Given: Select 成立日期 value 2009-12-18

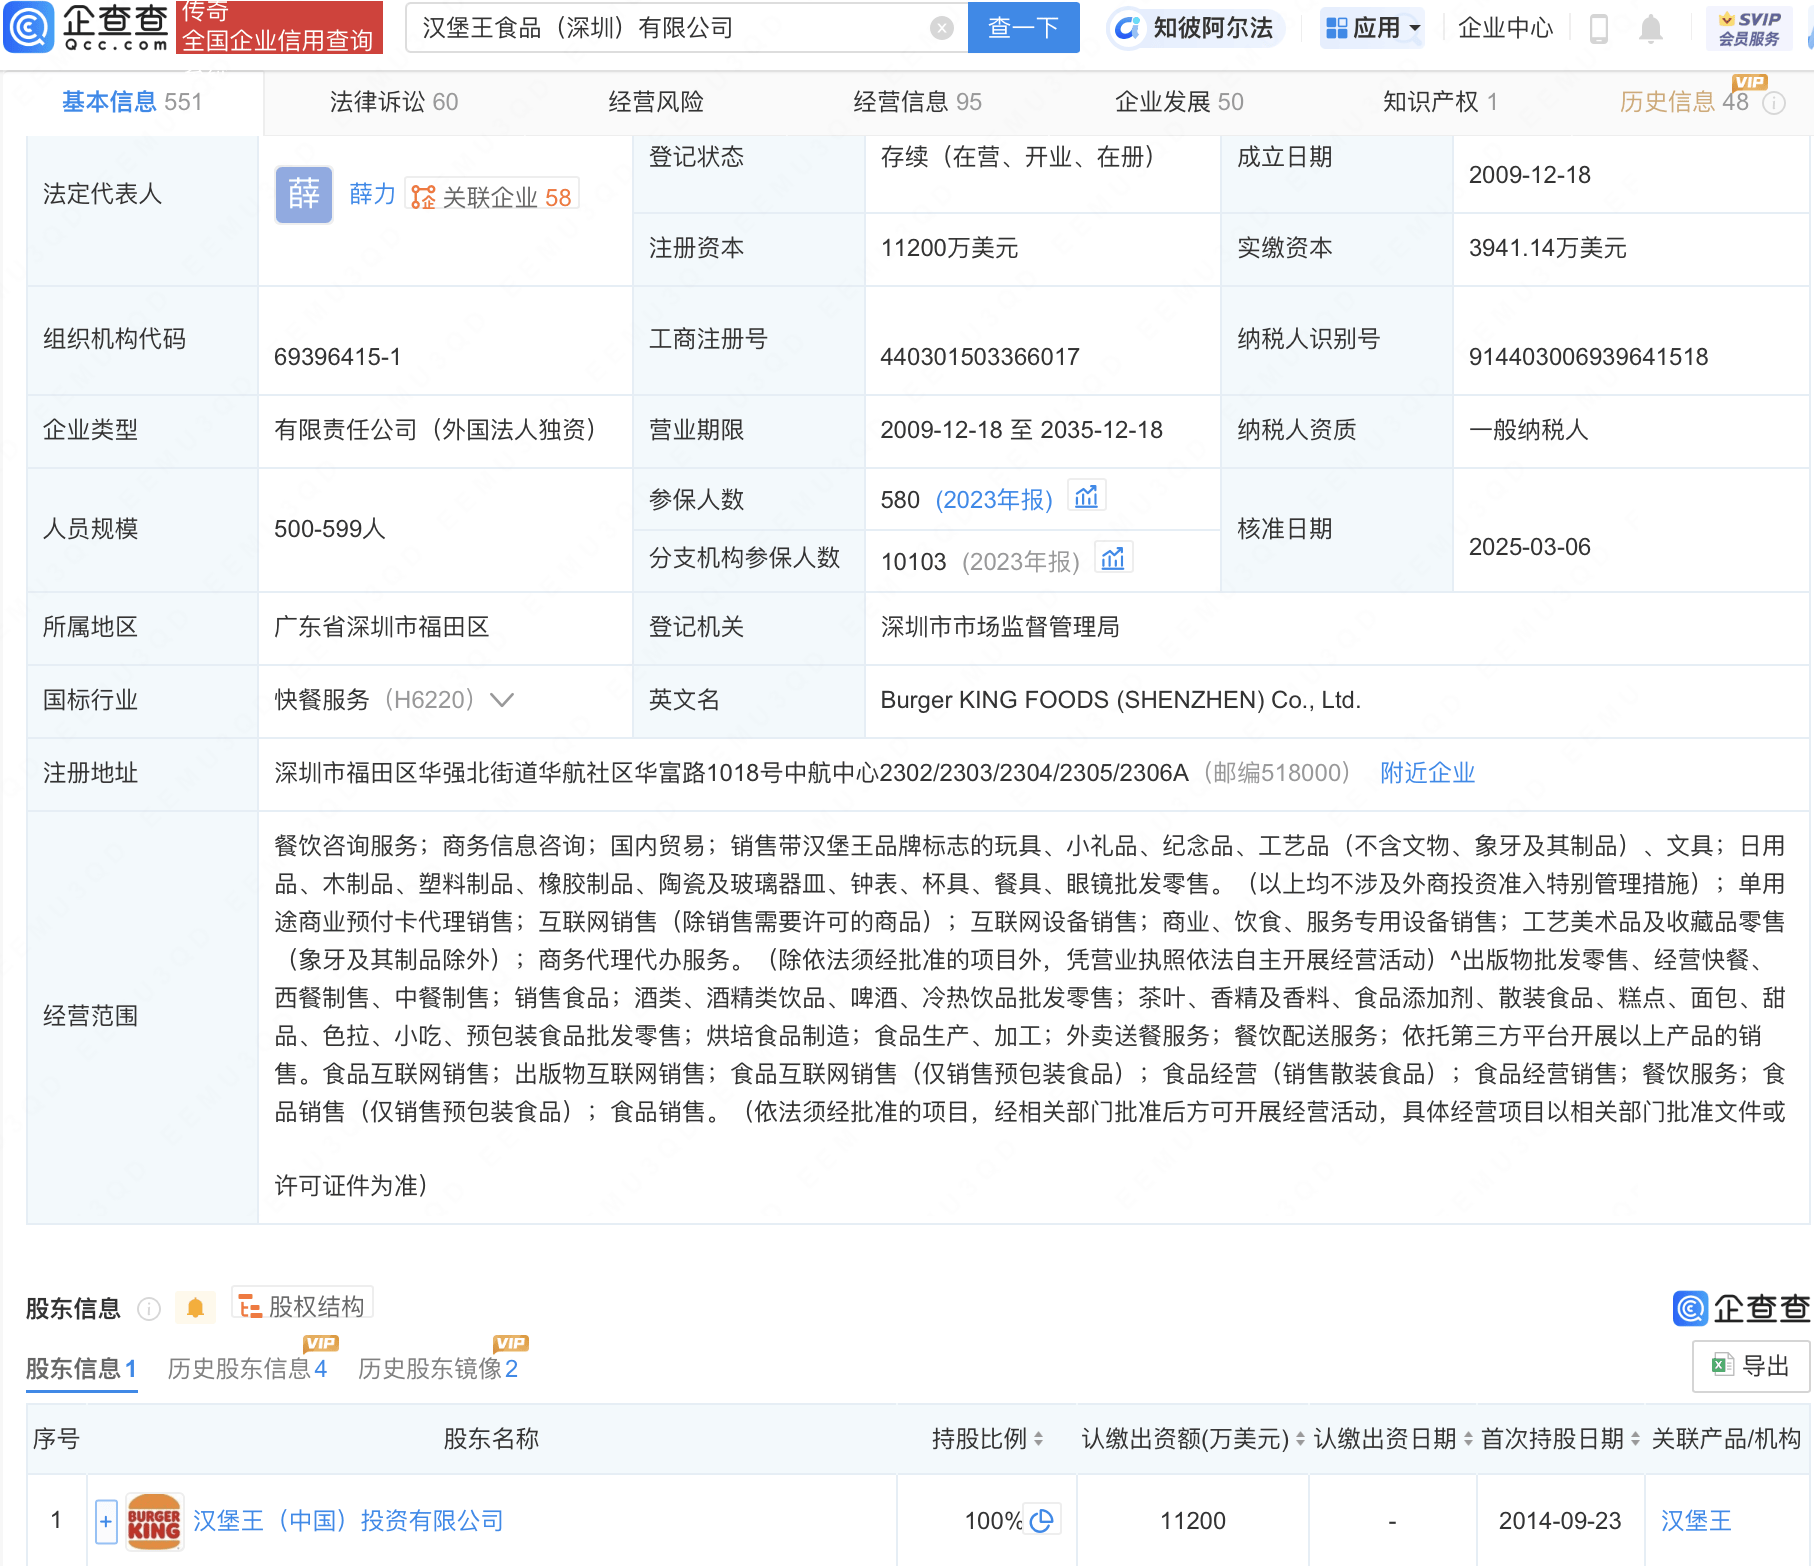Looking at the screenshot, I should (x=1529, y=175).
